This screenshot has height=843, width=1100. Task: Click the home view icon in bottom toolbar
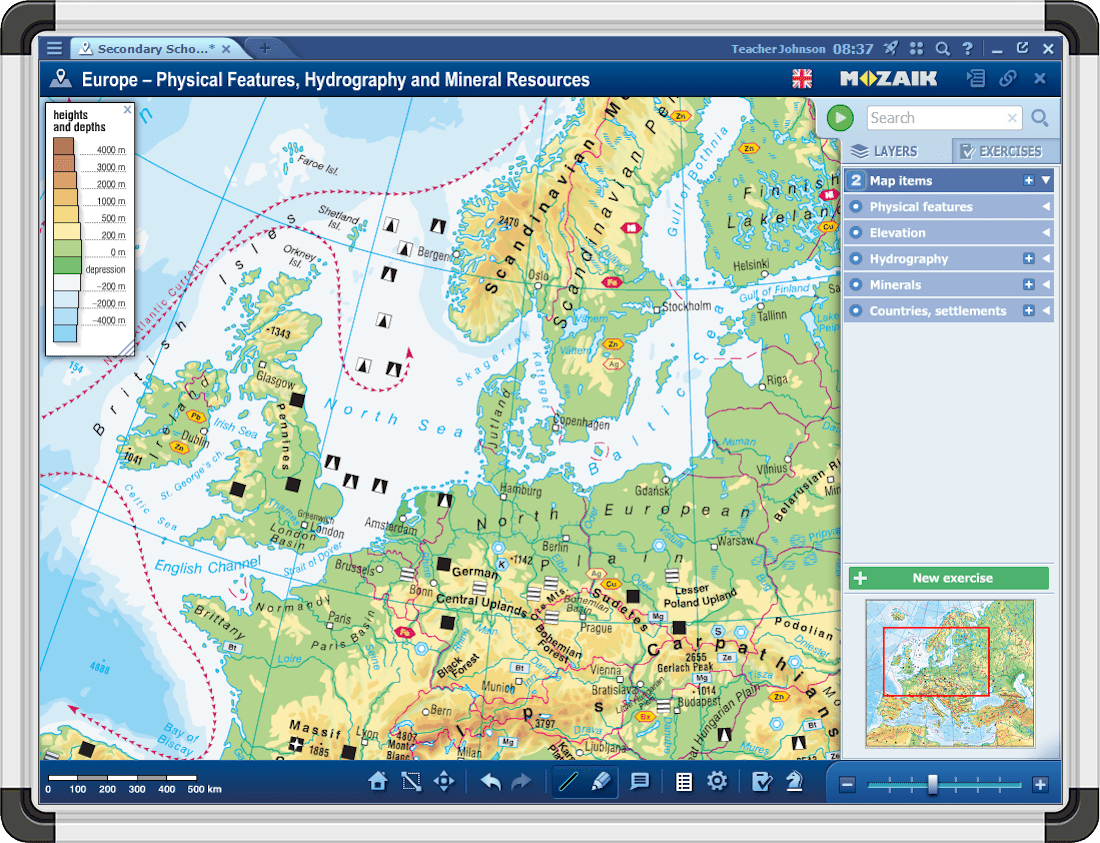point(378,782)
